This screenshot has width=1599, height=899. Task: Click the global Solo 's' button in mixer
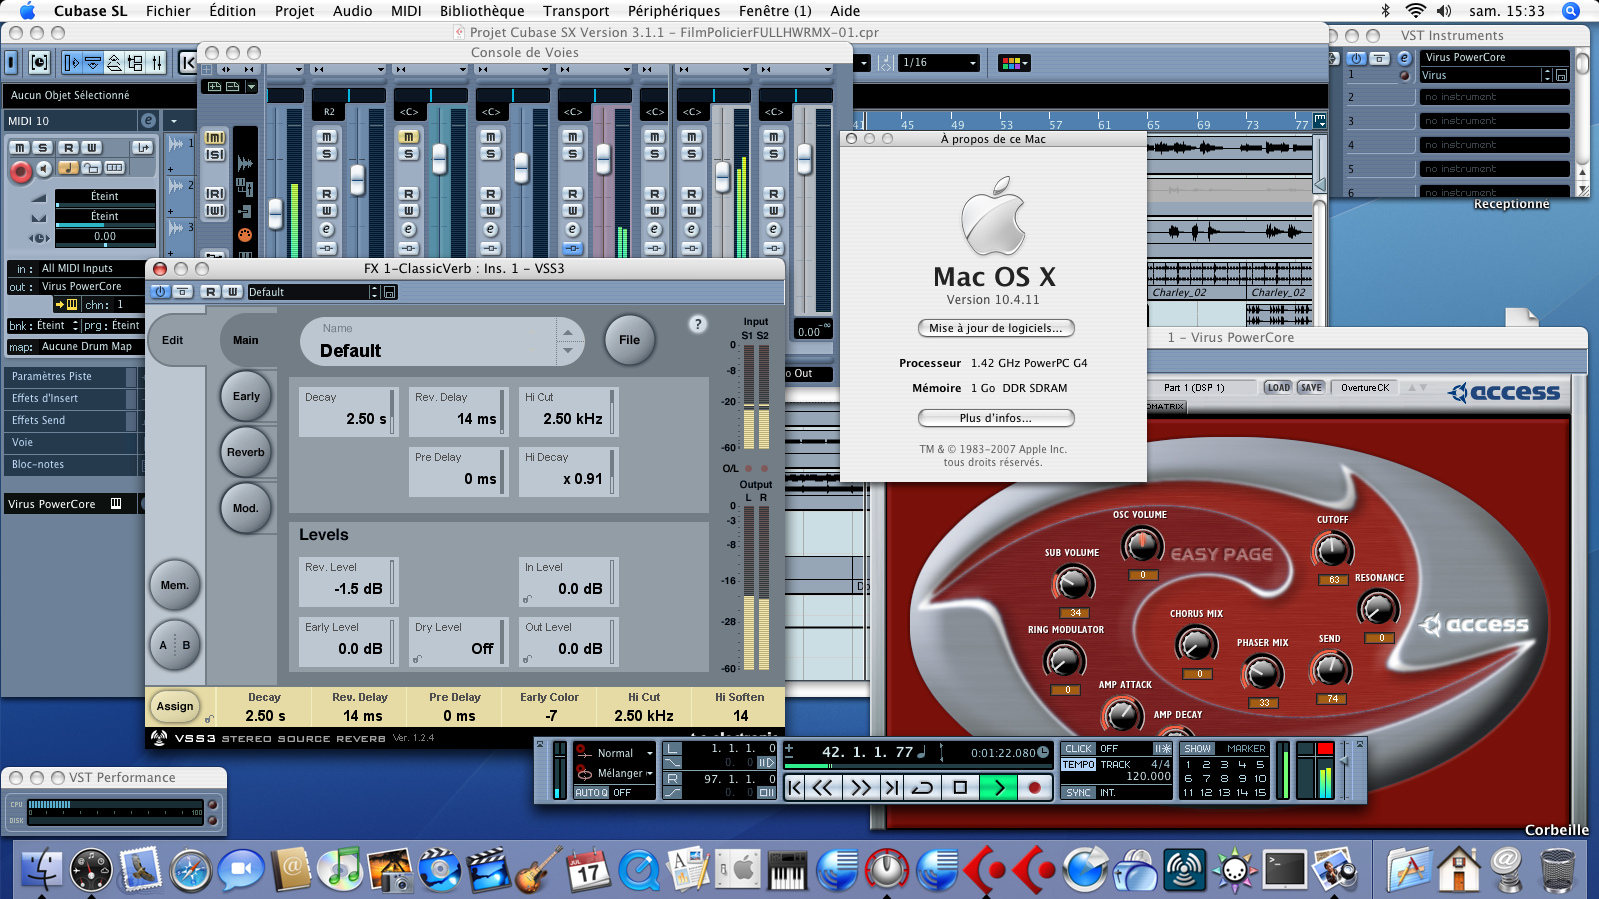click(215, 155)
